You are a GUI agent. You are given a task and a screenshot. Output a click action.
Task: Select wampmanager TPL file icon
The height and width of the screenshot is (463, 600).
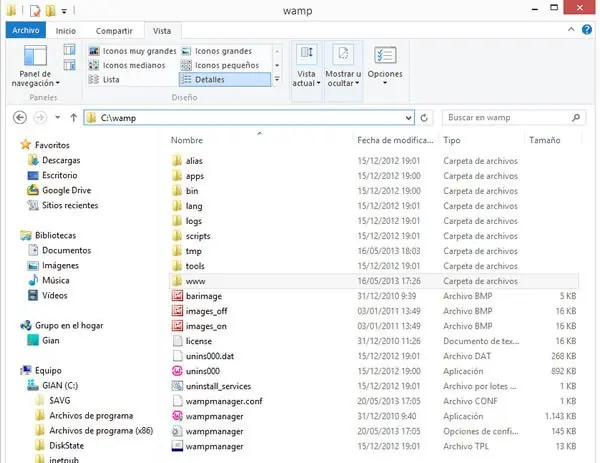[x=177, y=446]
